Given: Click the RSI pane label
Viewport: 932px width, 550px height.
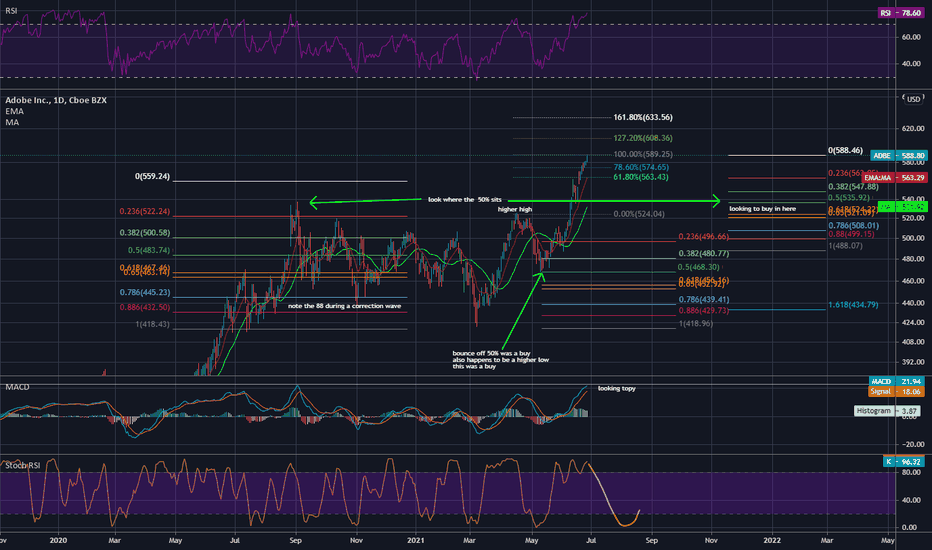Looking at the screenshot, I should (x=11, y=11).
